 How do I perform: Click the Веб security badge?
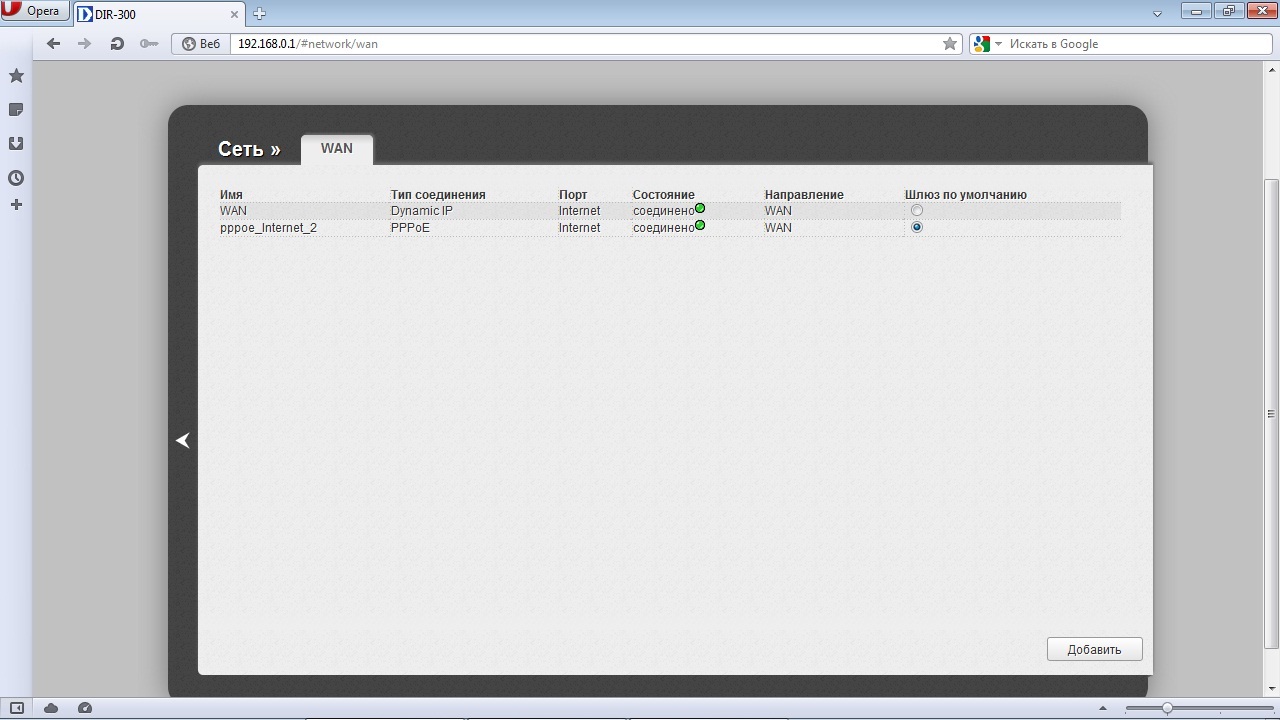(201, 44)
